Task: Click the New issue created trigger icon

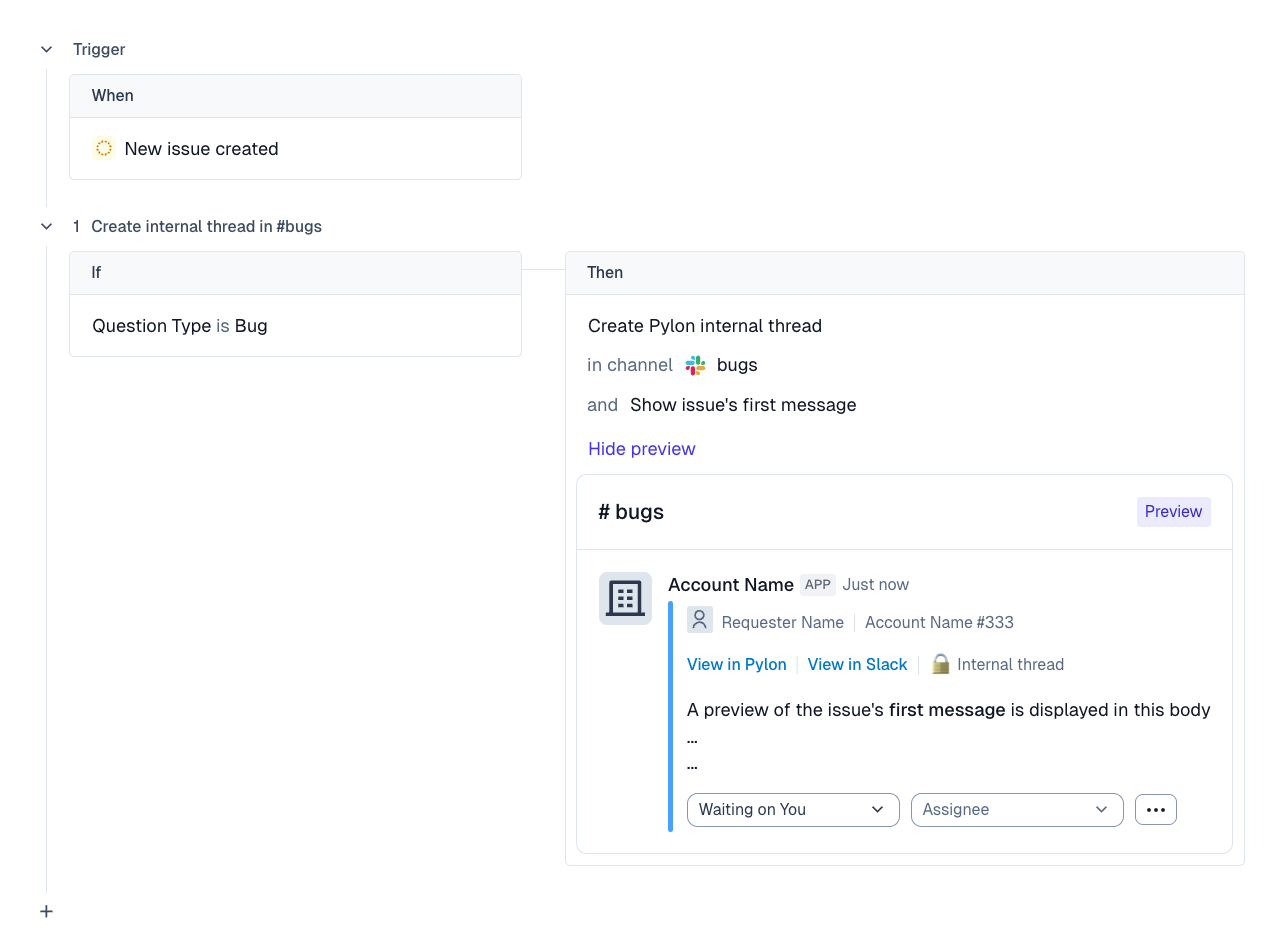Action: pyautogui.click(x=104, y=149)
